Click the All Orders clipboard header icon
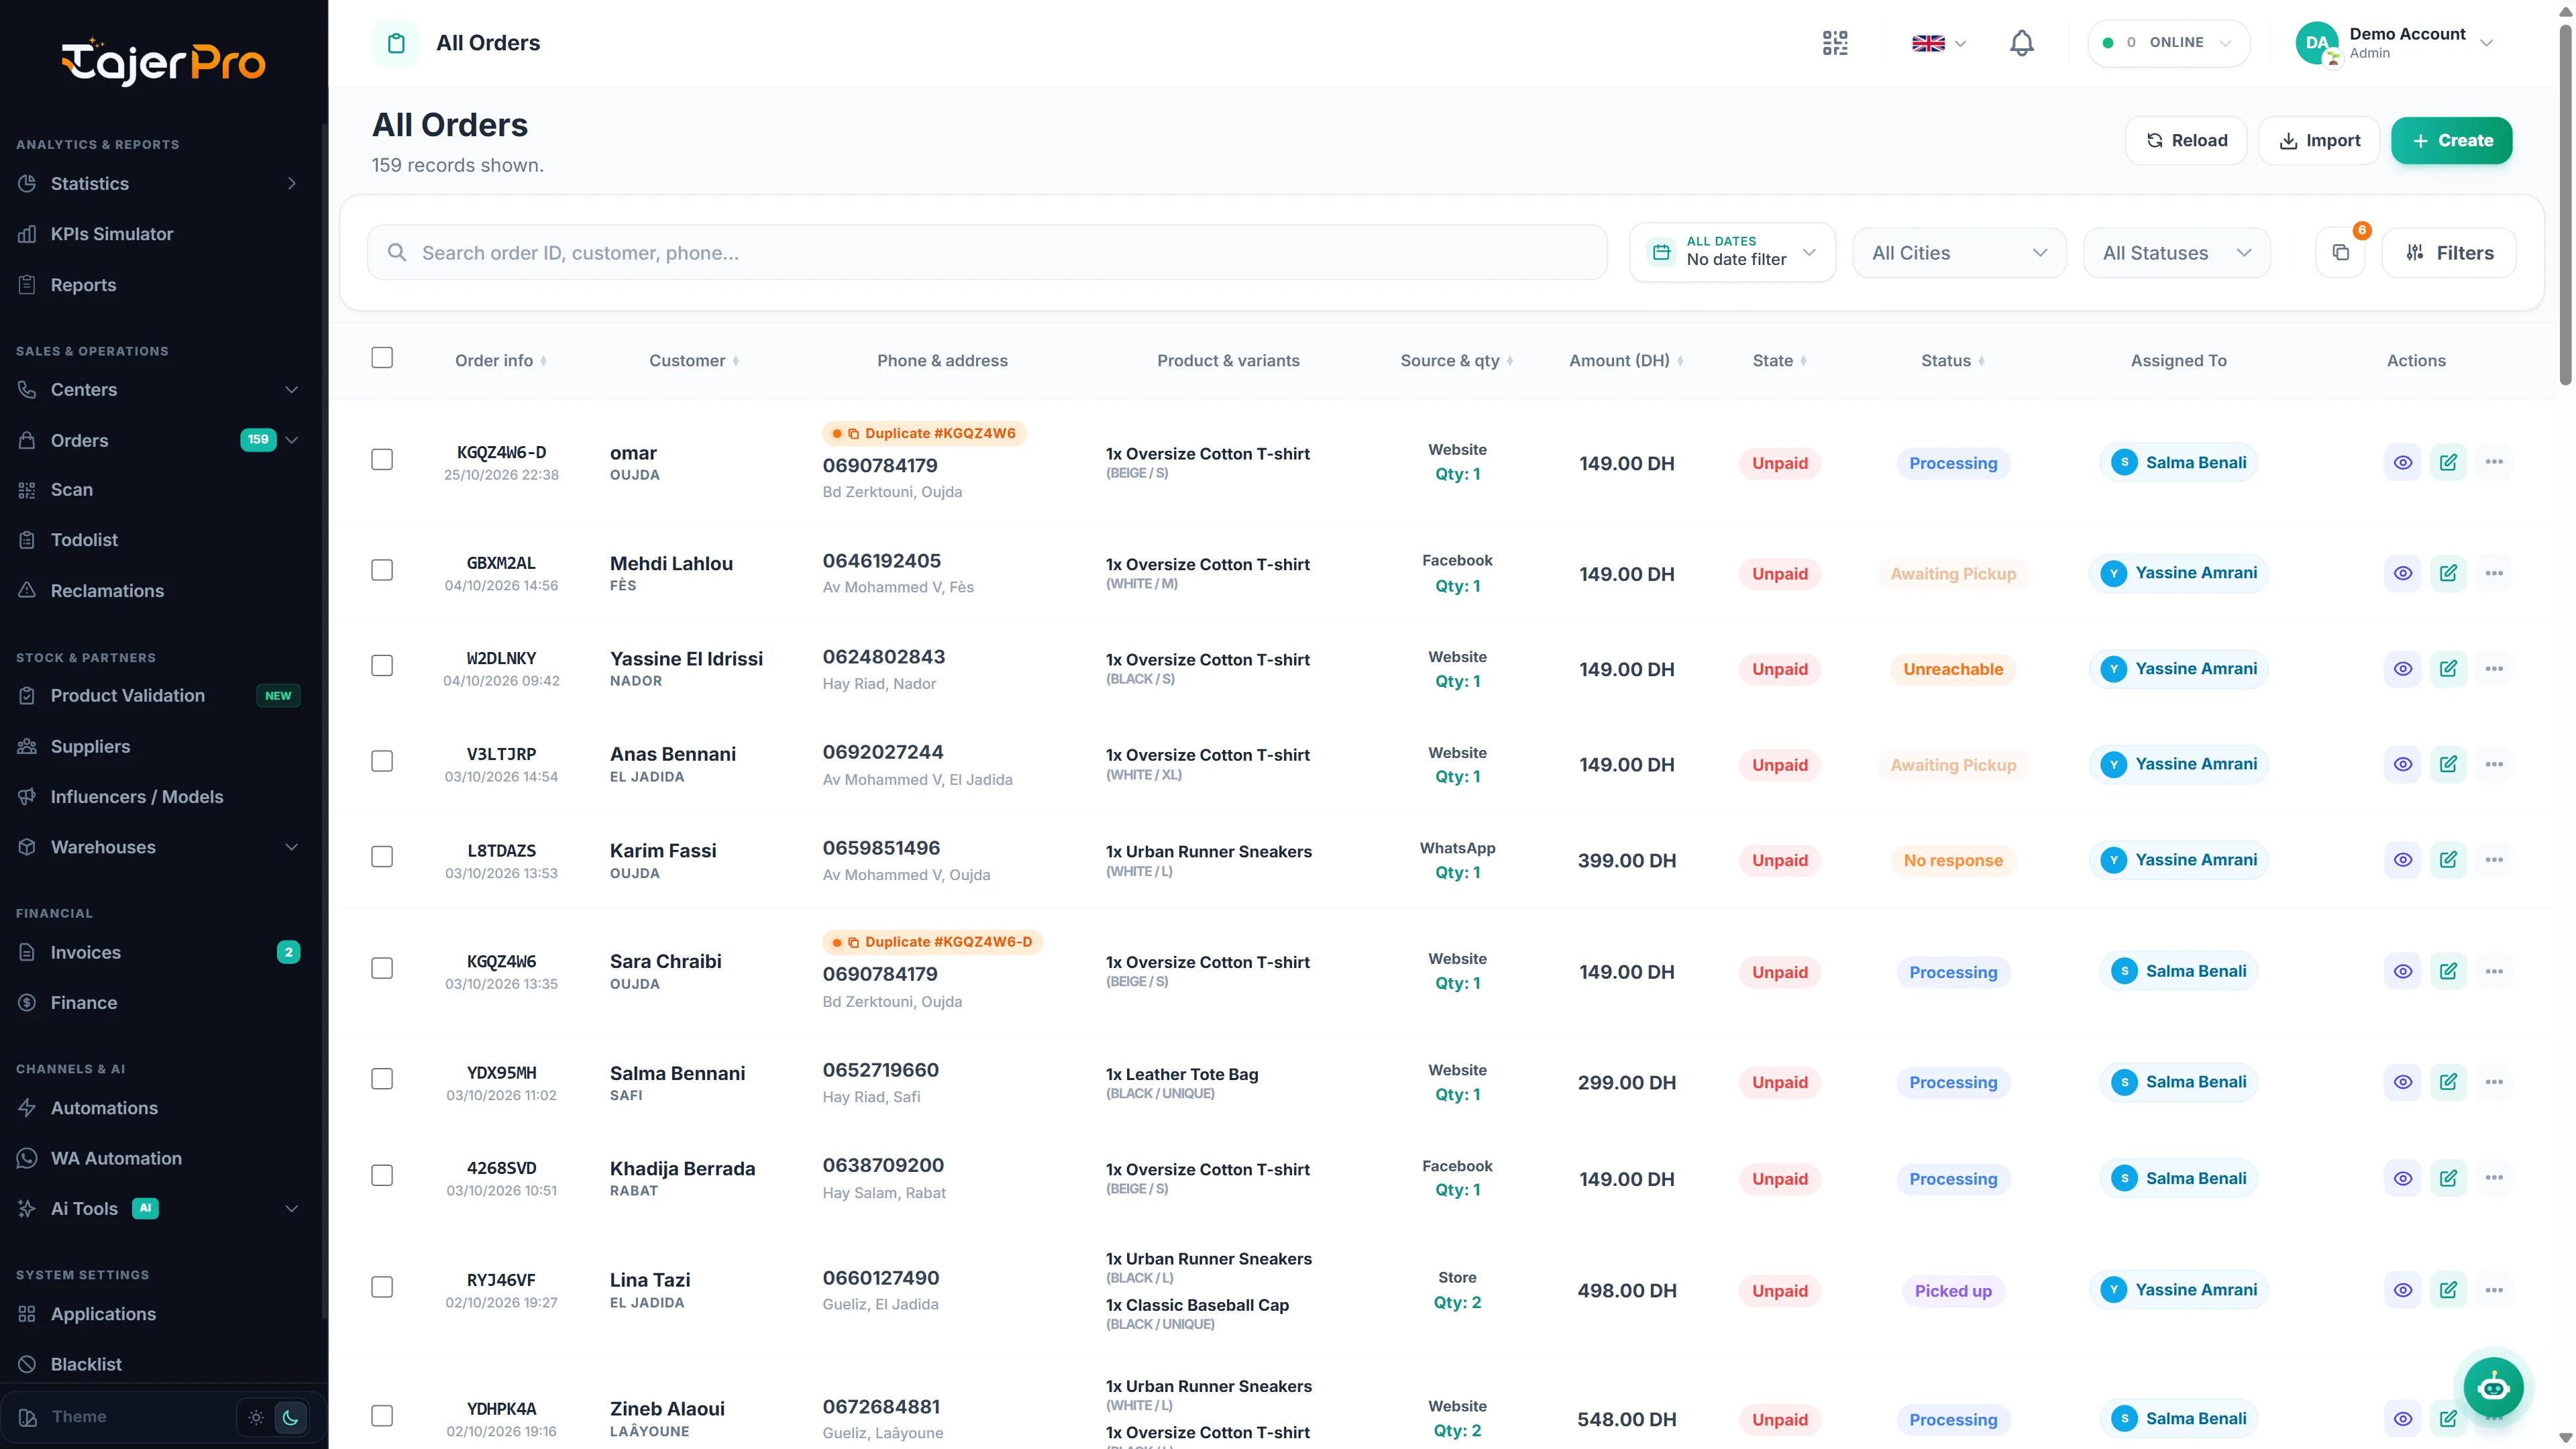 click(x=396, y=43)
